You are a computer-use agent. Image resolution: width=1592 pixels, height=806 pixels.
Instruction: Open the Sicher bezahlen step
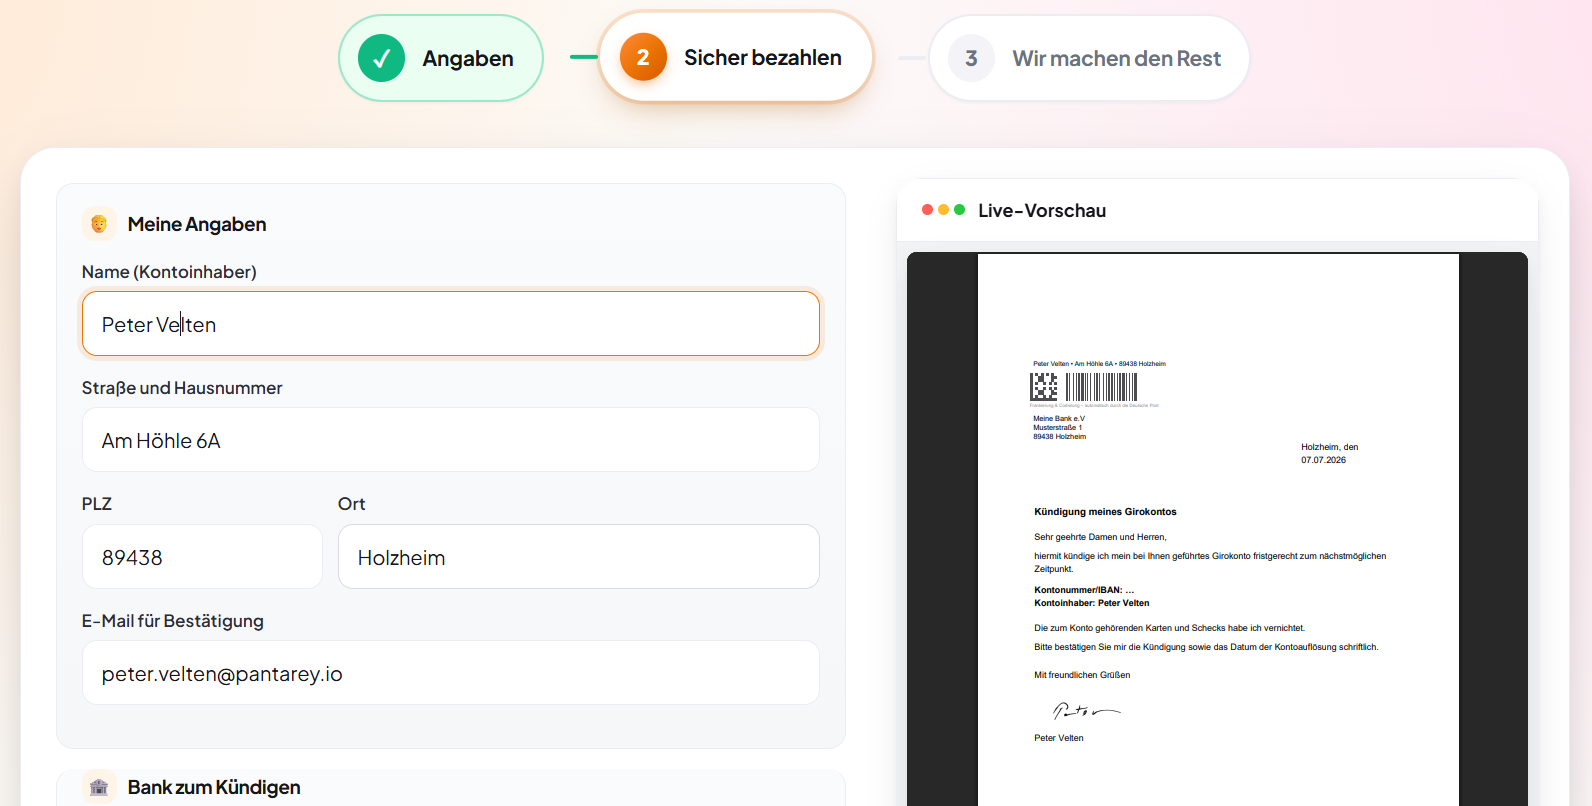(736, 57)
